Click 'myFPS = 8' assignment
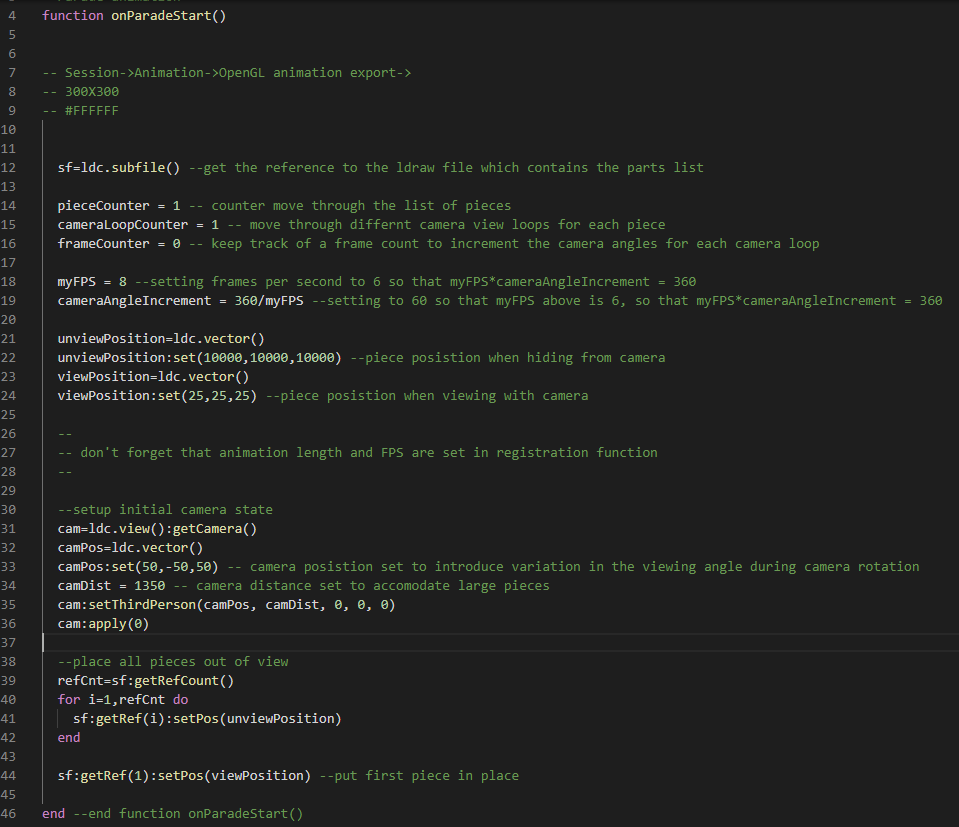 (92, 281)
